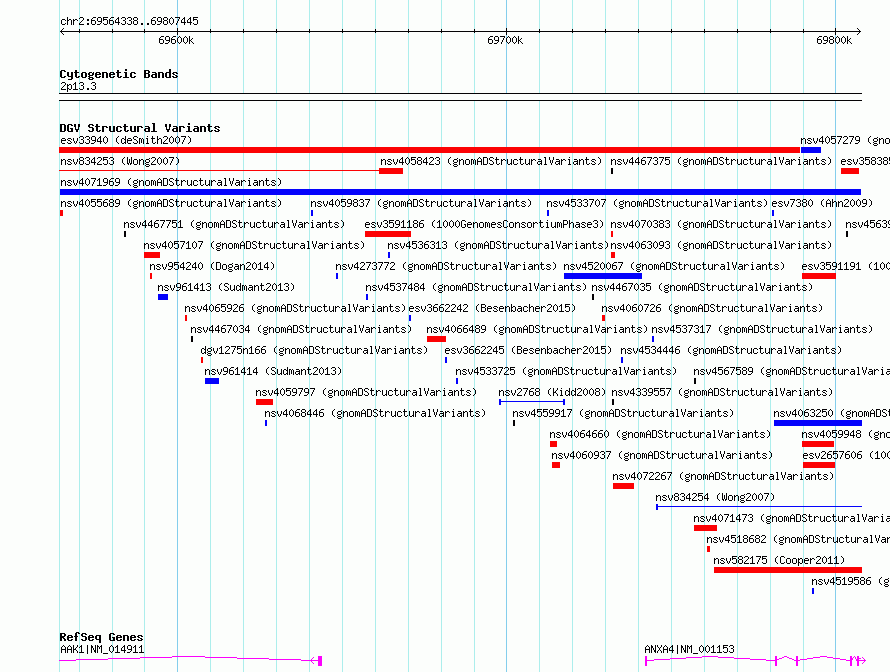This screenshot has height=672, width=890.
Task: Click the esv3662242 (Besenbacher2015) label
Action: 492,308
